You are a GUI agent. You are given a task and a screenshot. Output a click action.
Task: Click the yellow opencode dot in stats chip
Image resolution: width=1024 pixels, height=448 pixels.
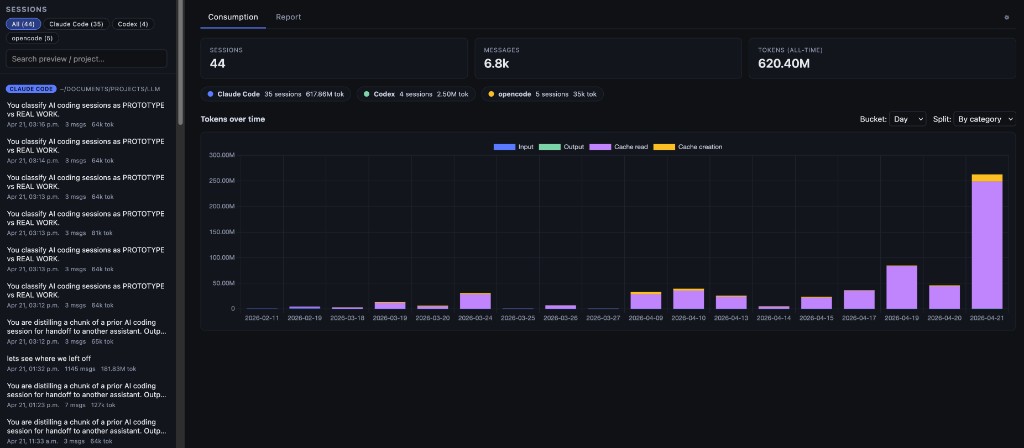(x=490, y=94)
